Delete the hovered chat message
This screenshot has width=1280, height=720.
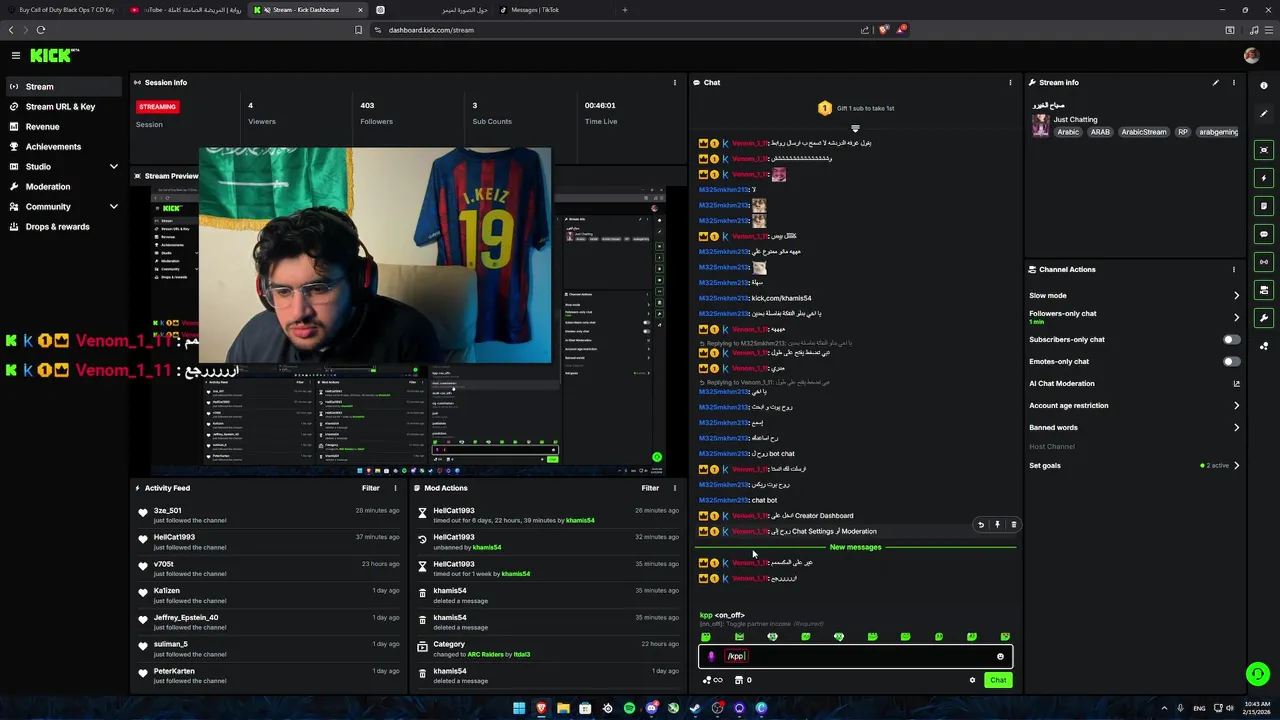1013,525
